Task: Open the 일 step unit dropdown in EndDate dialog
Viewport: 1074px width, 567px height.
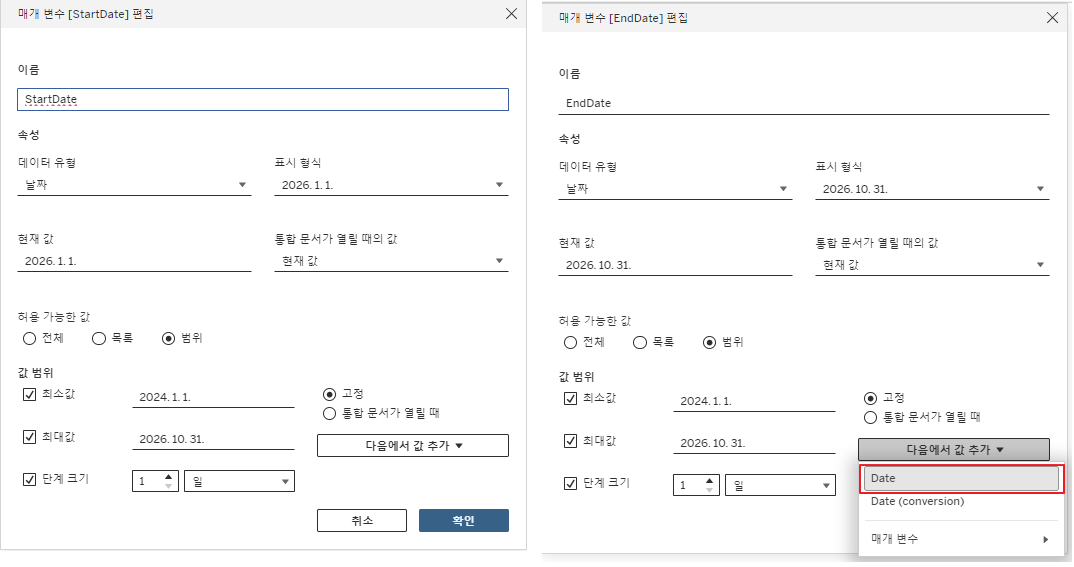Action: pos(781,486)
